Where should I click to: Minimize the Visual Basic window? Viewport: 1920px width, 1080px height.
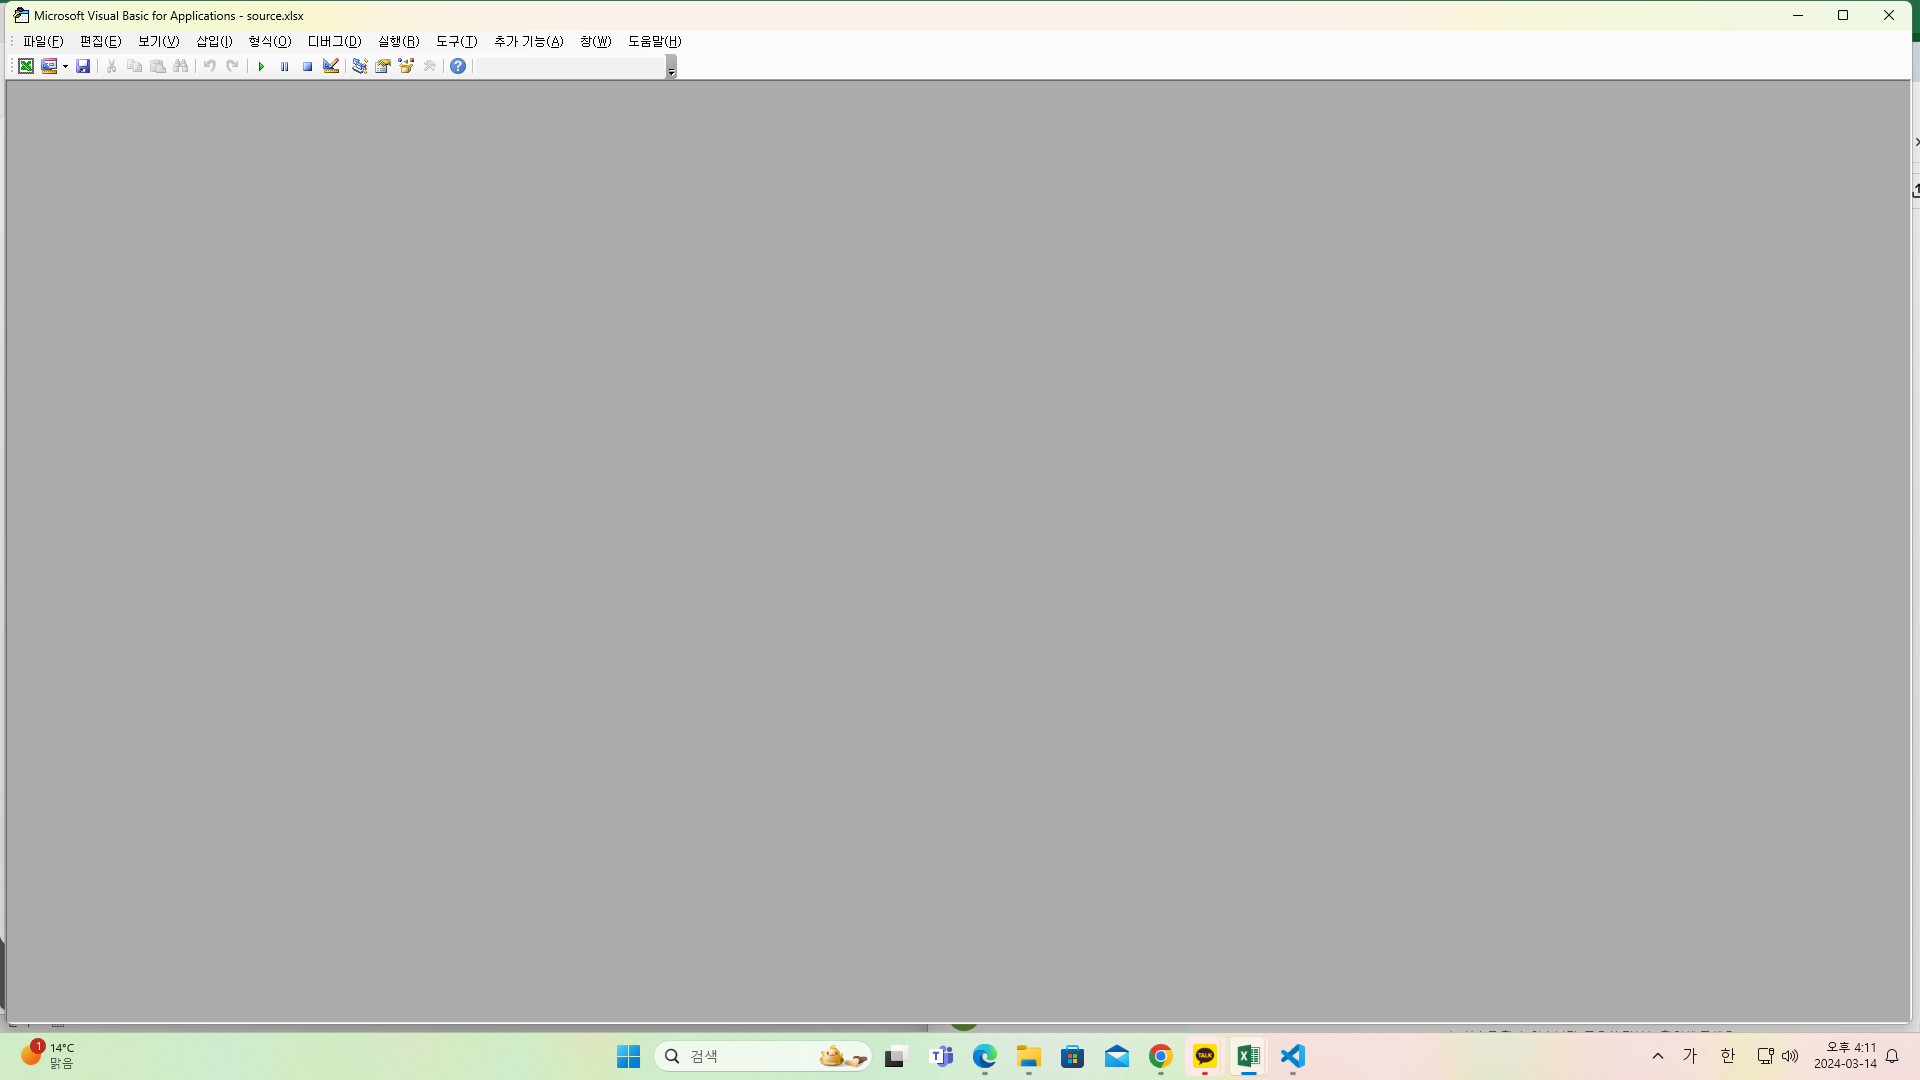(x=1798, y=15)
